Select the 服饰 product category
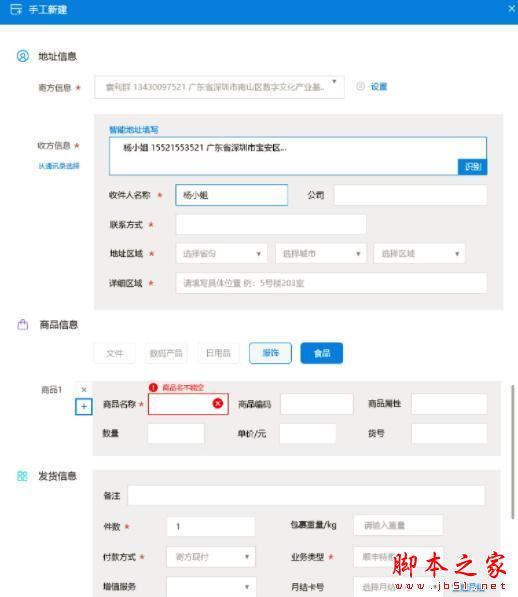The image size is (518, 597). tap(271, 353)
